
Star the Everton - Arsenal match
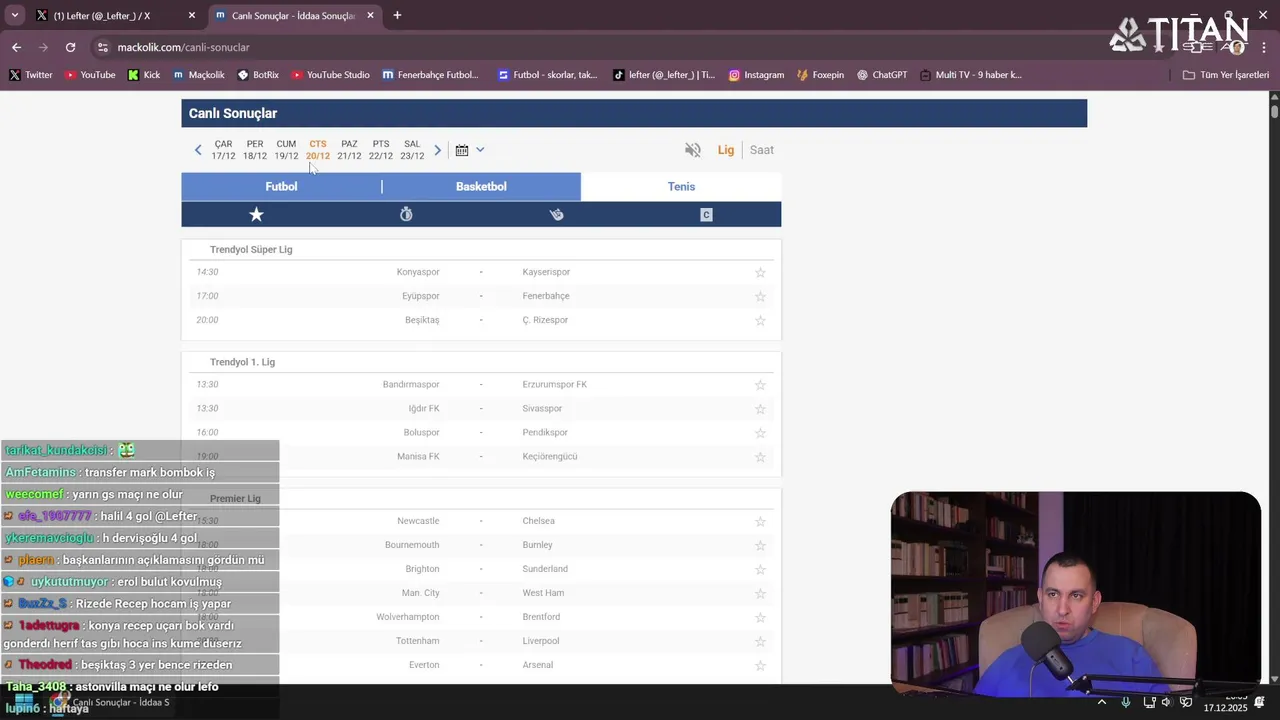point(760,665)
